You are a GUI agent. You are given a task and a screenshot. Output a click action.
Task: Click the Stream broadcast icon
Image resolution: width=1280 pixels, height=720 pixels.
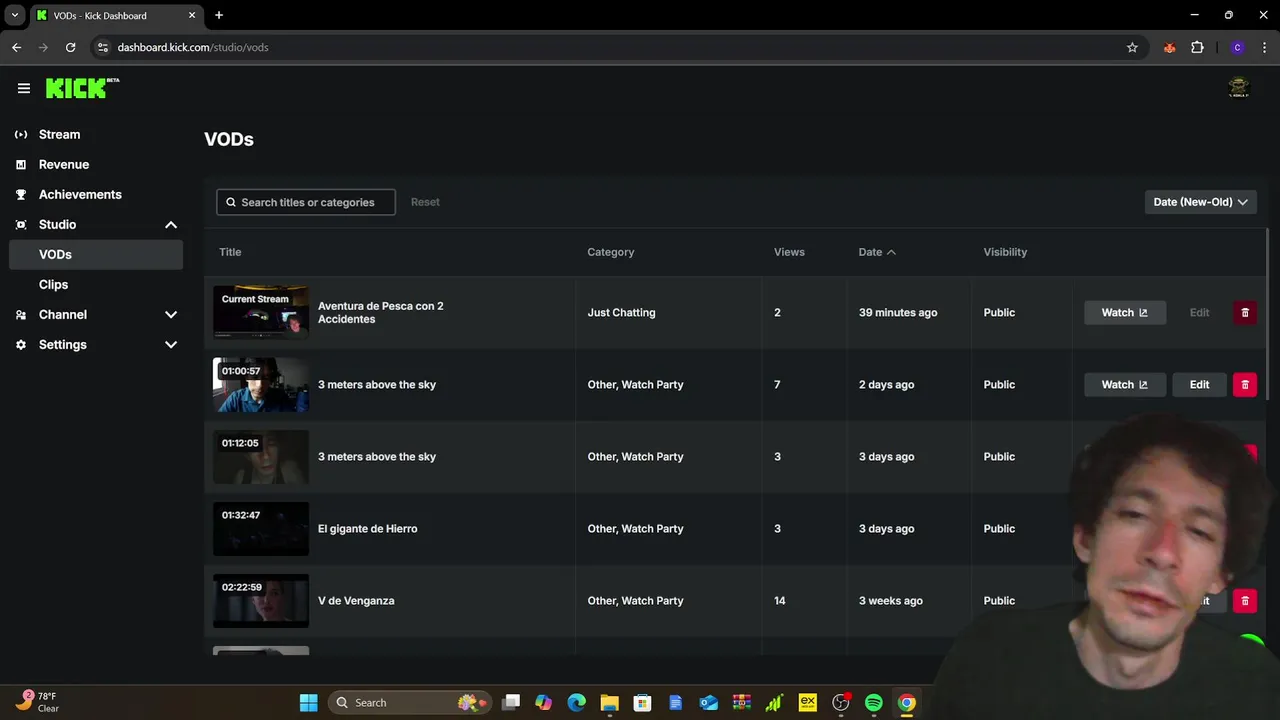point(21,134)
